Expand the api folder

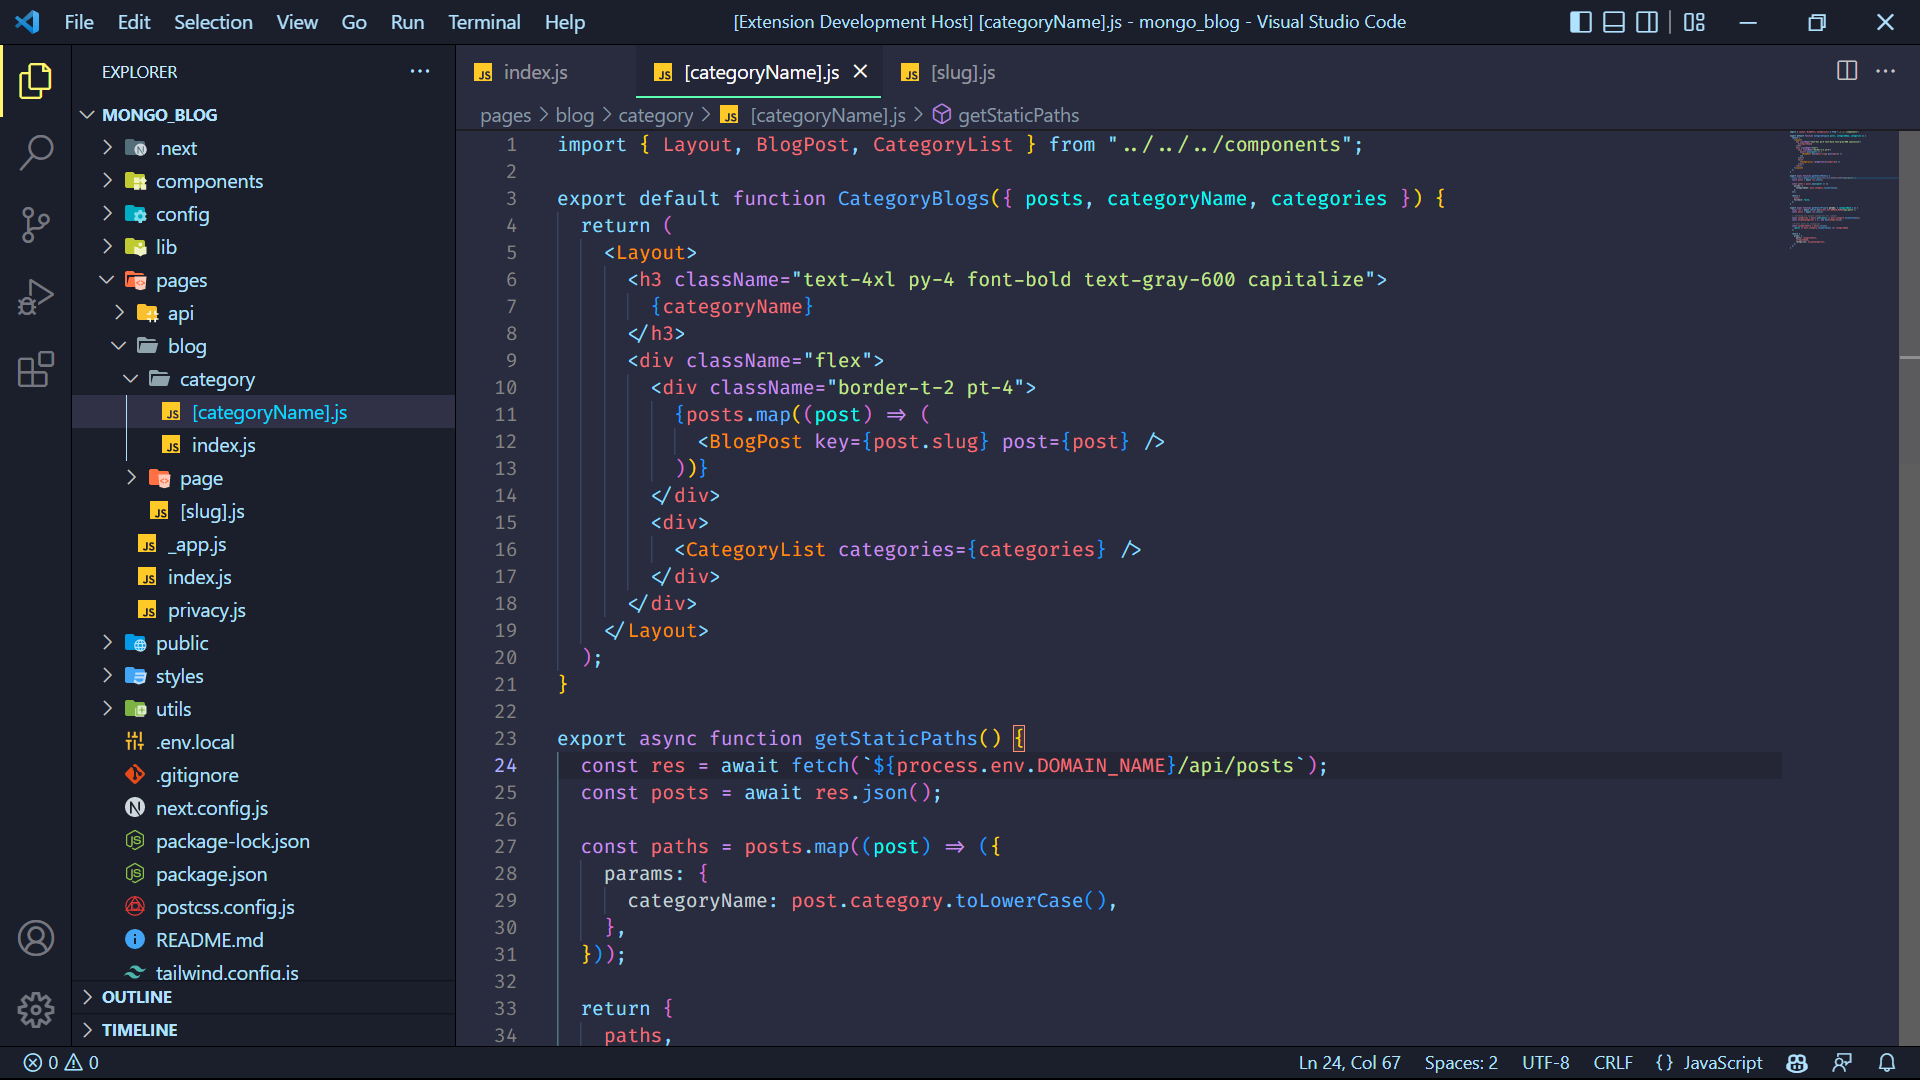[x=180, y=313]
